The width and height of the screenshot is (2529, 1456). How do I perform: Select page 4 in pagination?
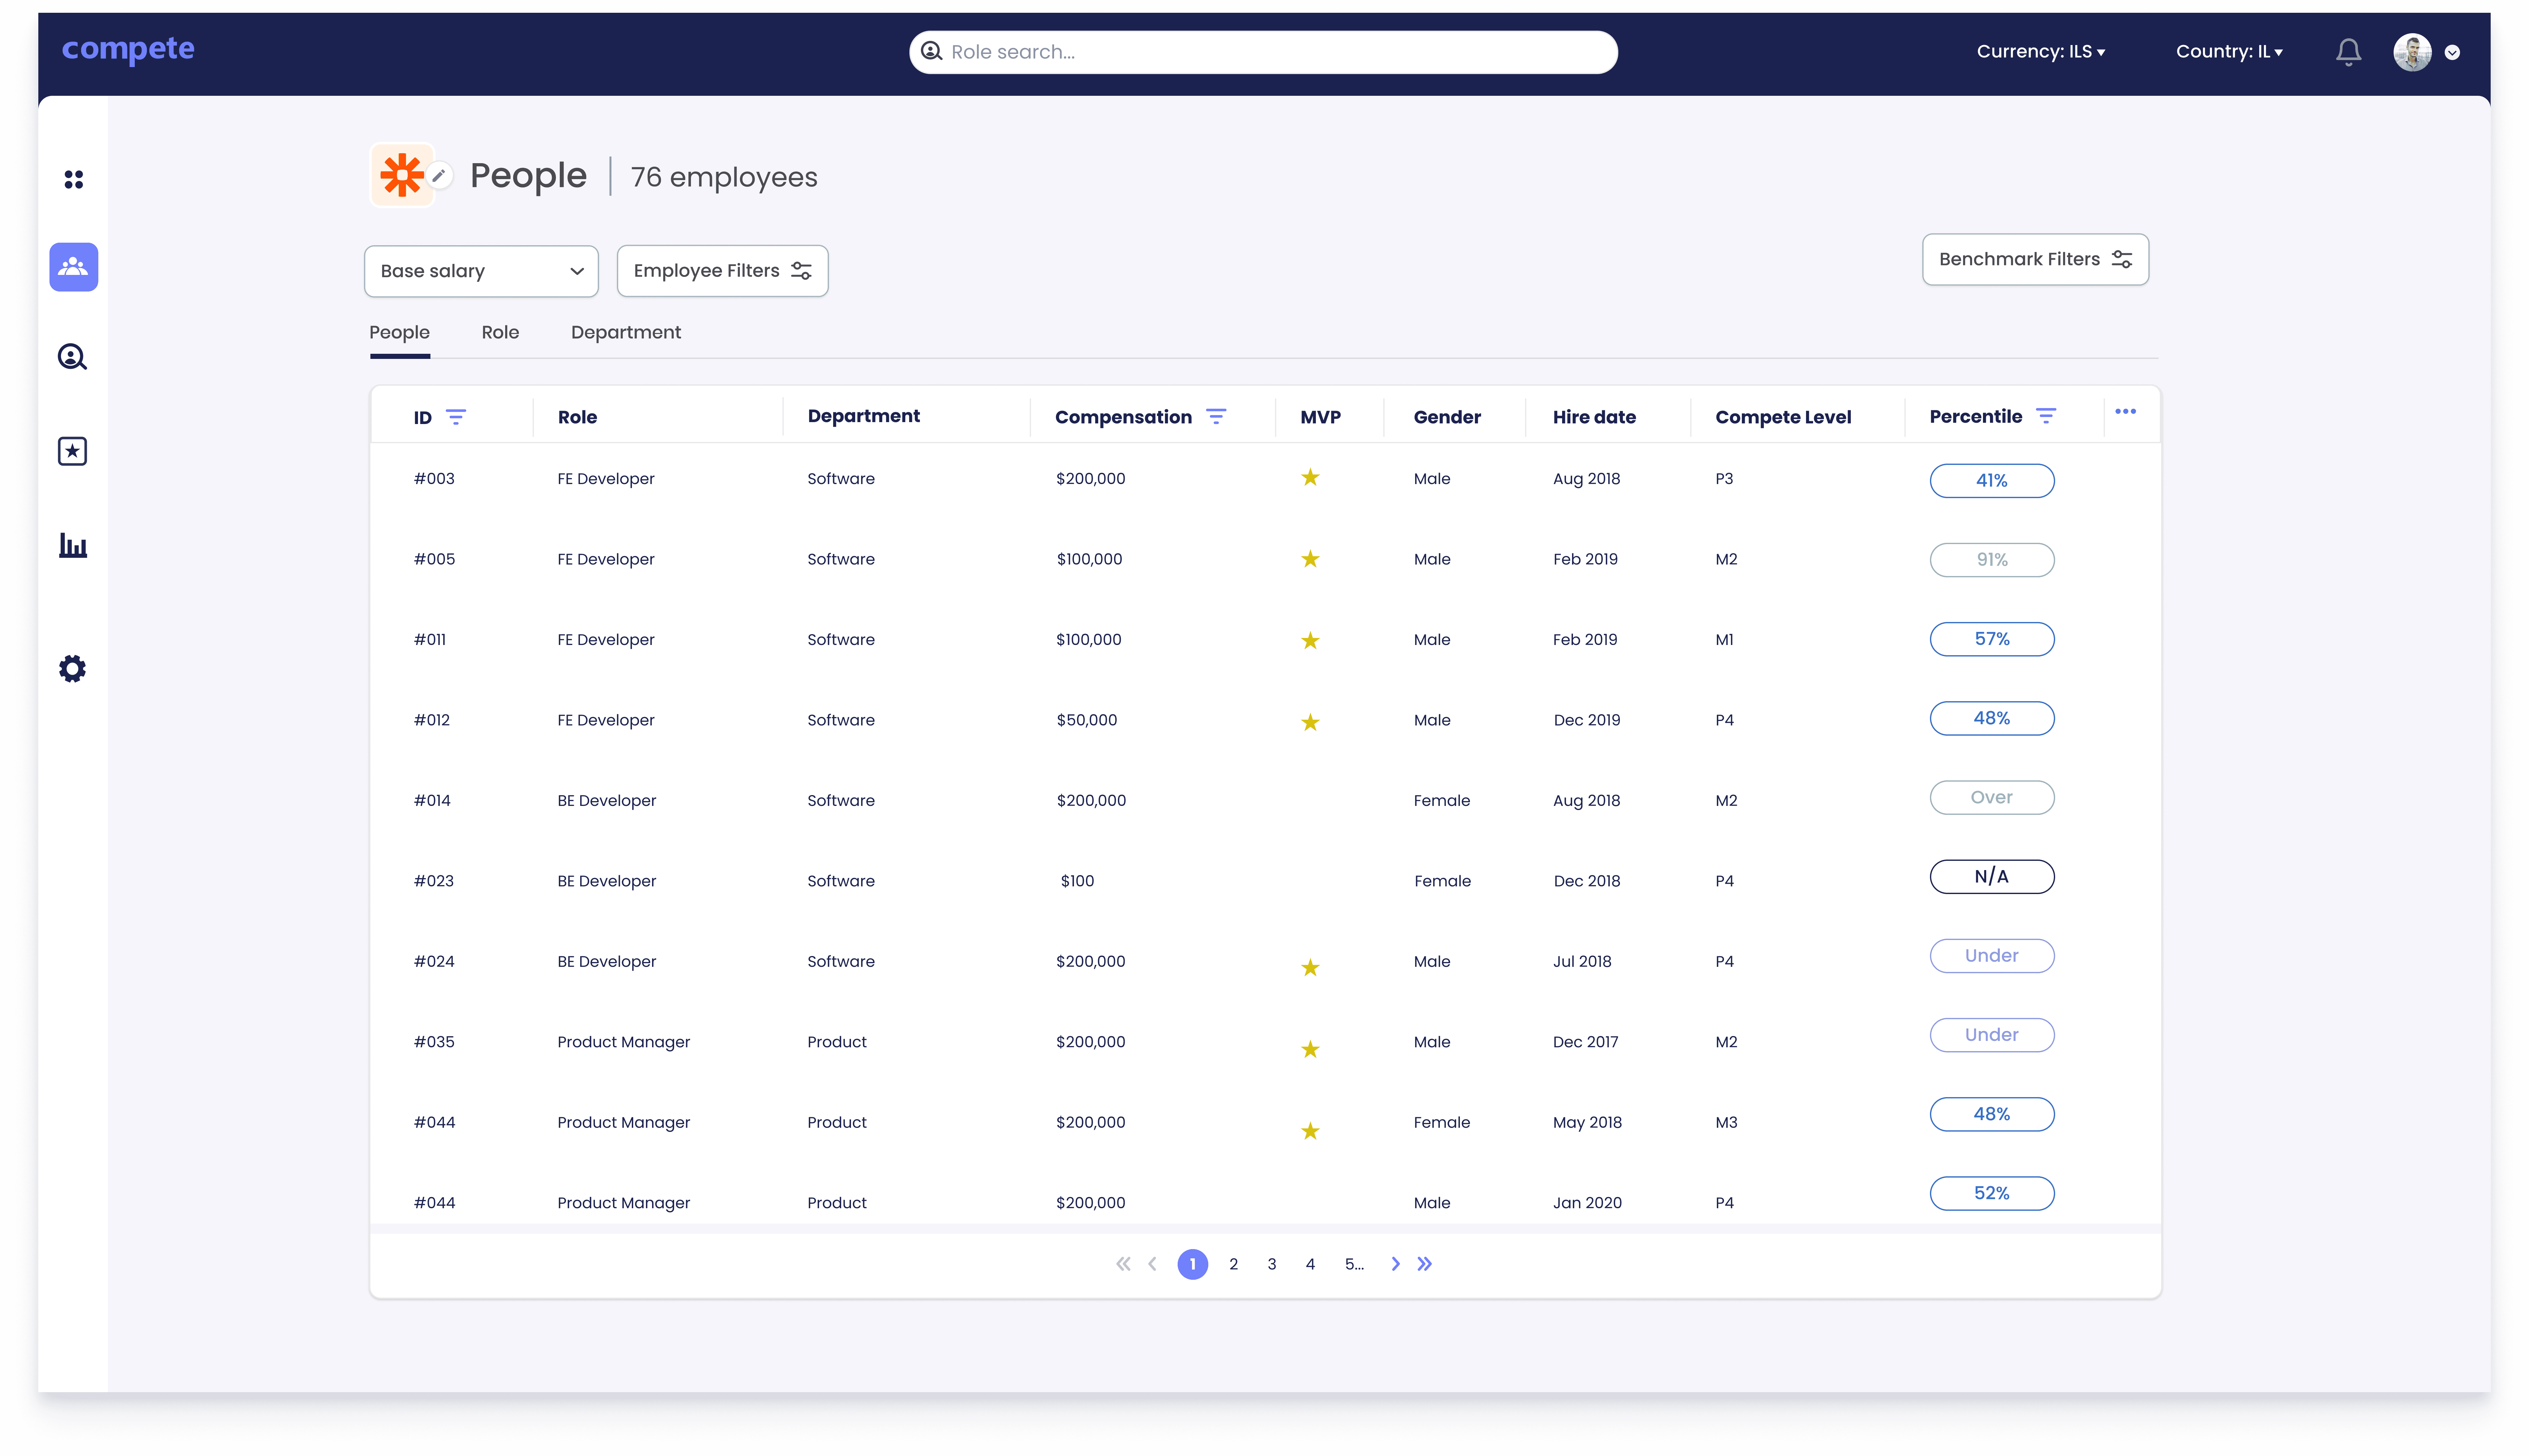(1310, 1265)
